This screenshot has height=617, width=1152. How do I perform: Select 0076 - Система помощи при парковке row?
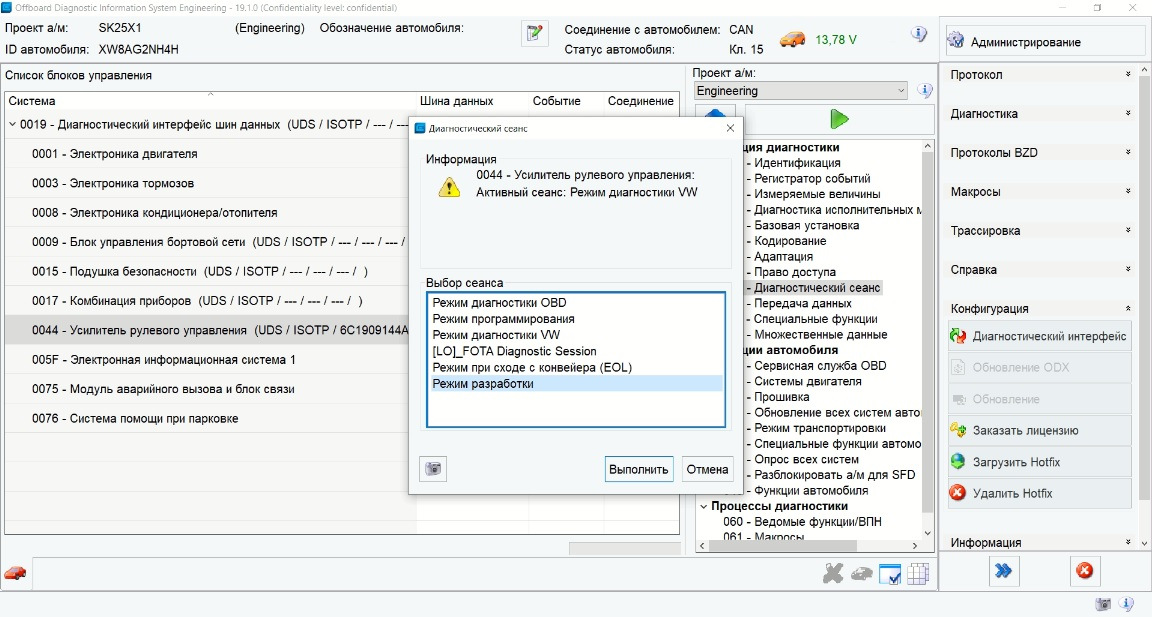point(210,418)
